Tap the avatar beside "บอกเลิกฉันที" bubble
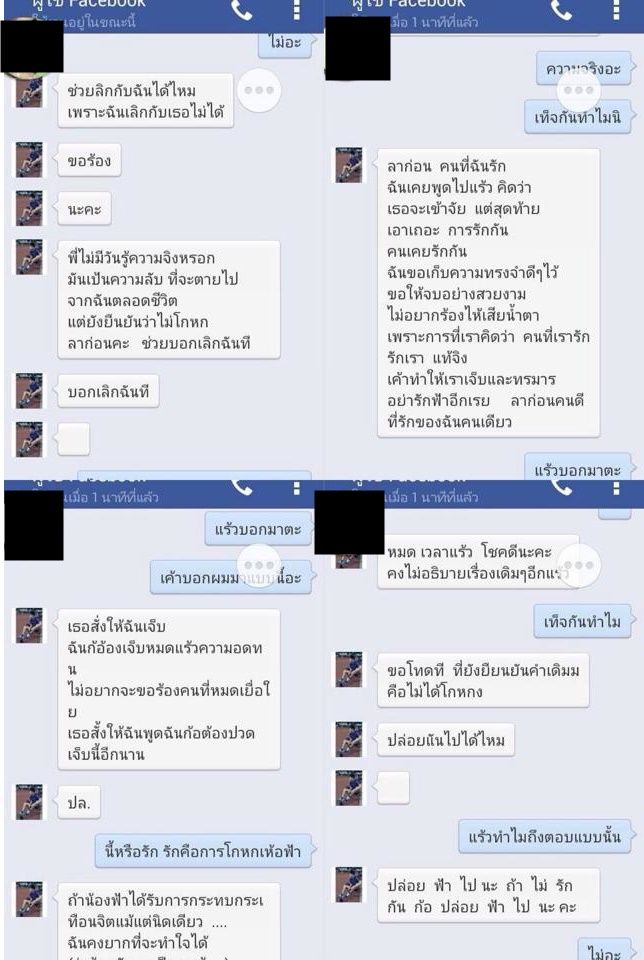This screenshot has height=960, width=644. point(29,391)
